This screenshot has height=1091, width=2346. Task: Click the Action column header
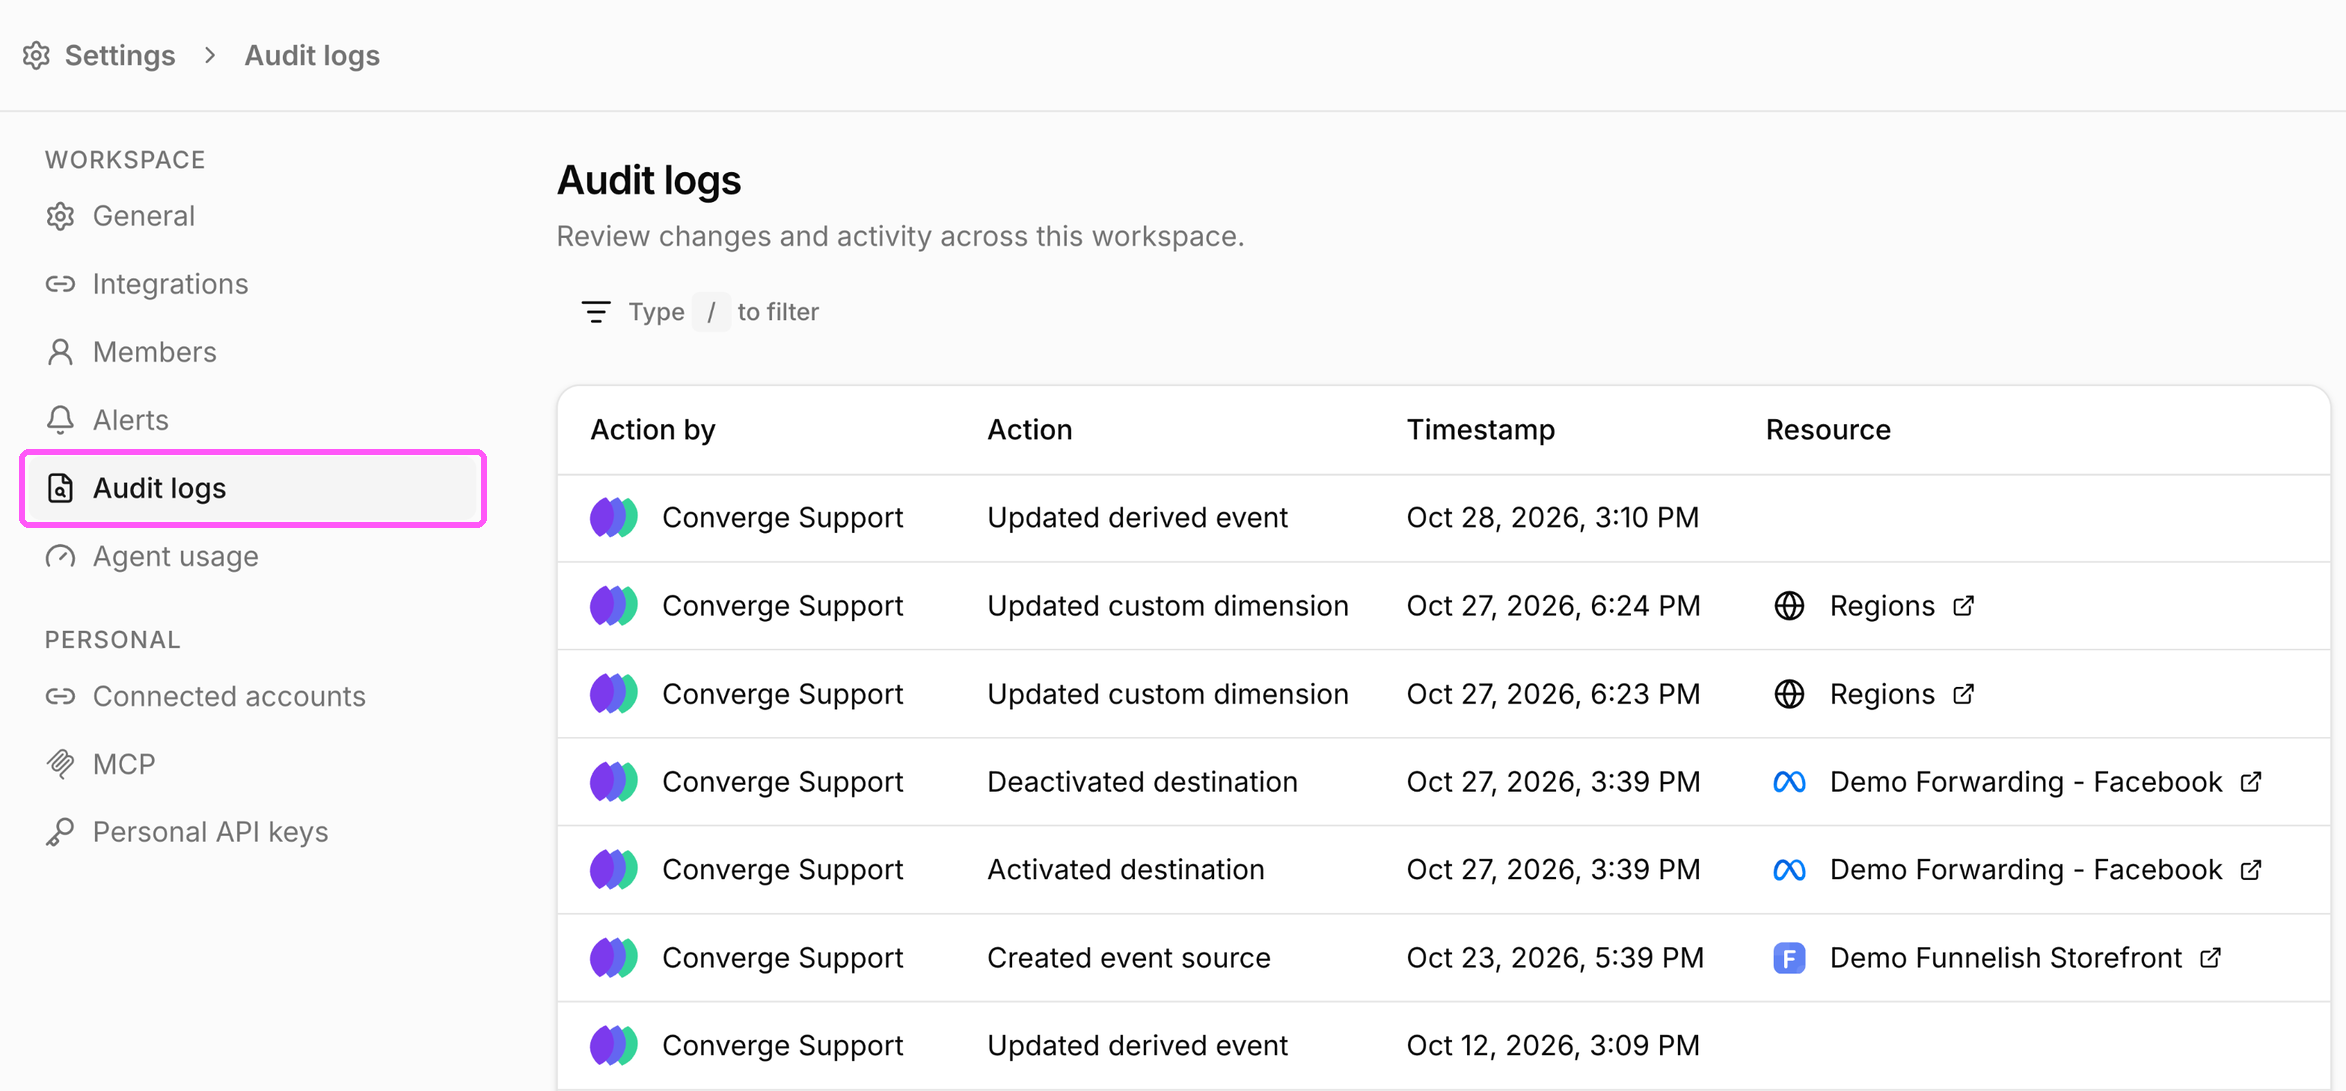coord(1029,430)
